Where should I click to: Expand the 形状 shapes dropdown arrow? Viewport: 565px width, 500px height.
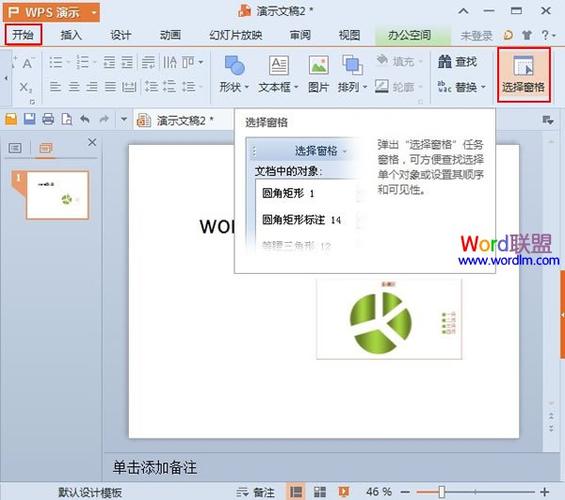[247, 87]
